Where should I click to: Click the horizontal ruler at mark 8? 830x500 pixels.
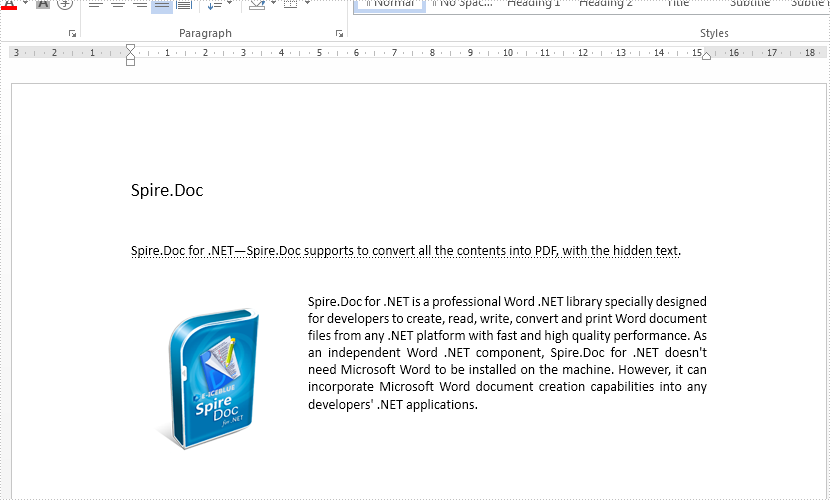(432, 52)
